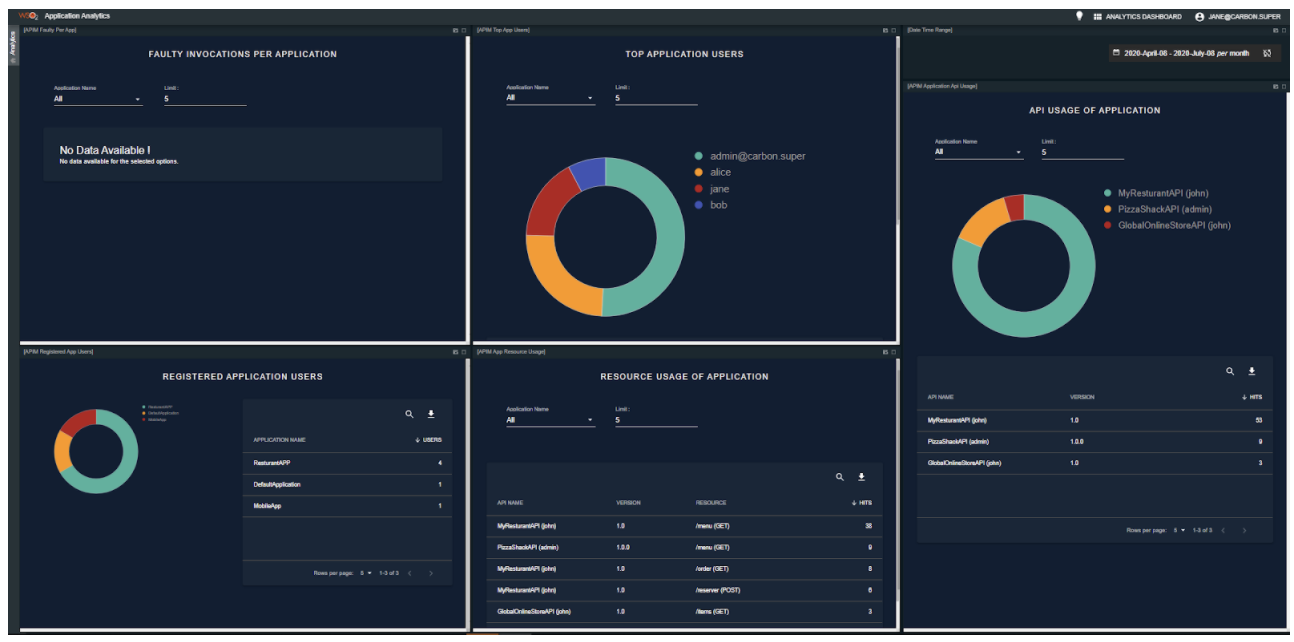
Task: Sort Resource Usage table by HITS column
Action: pyautogui.click(x=861, y=503)
